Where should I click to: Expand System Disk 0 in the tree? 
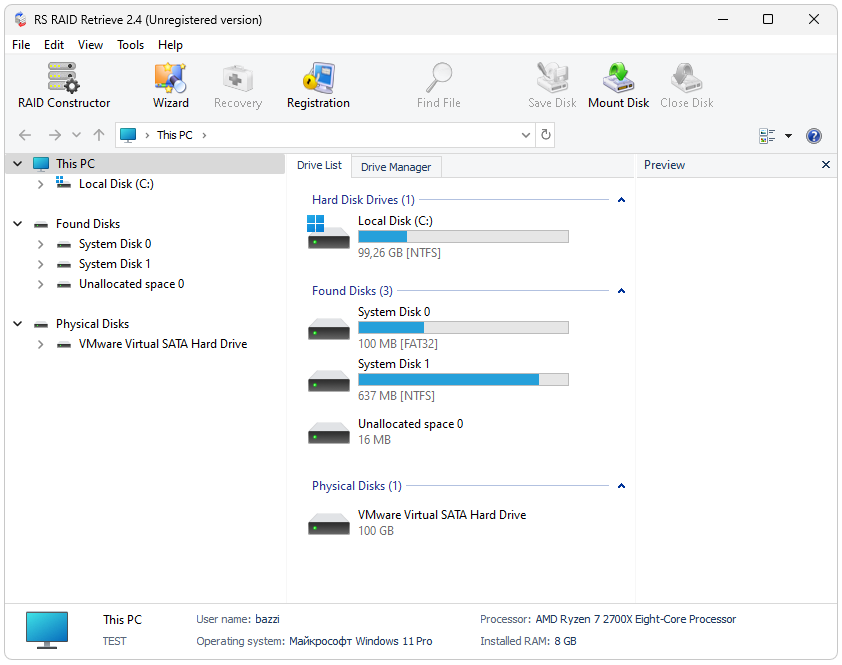[40, 244]
